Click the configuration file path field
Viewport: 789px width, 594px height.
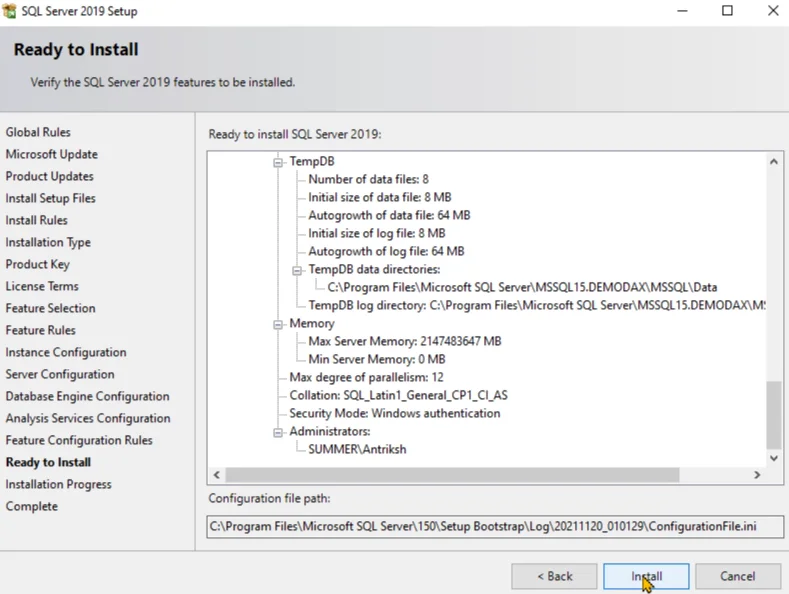(x=495, y=527)
